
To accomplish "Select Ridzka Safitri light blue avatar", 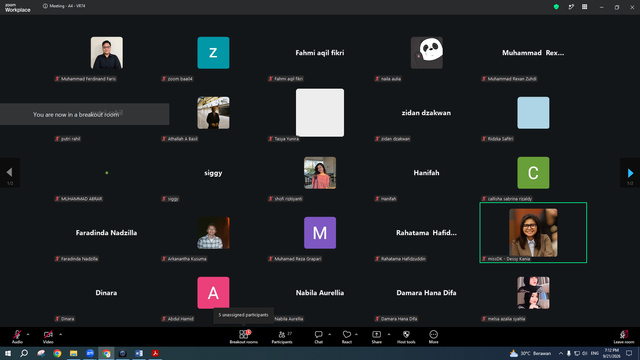I will click(x=533, y=113).
